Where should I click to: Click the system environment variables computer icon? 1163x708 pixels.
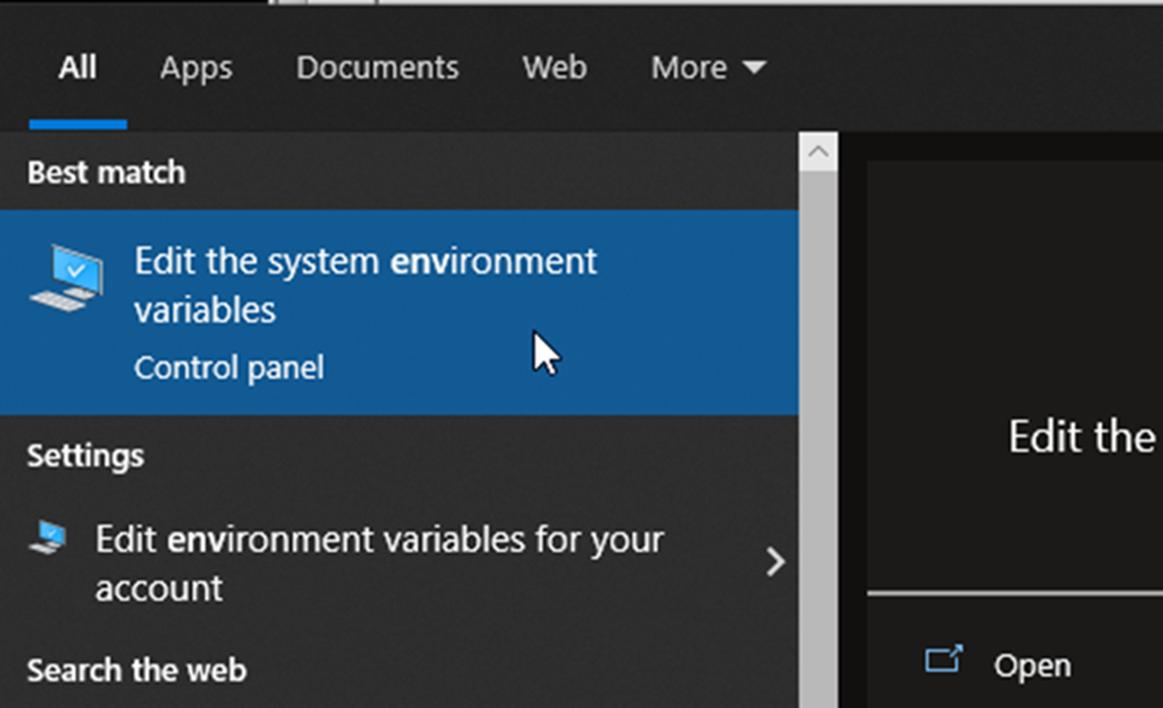coord(66,279)
